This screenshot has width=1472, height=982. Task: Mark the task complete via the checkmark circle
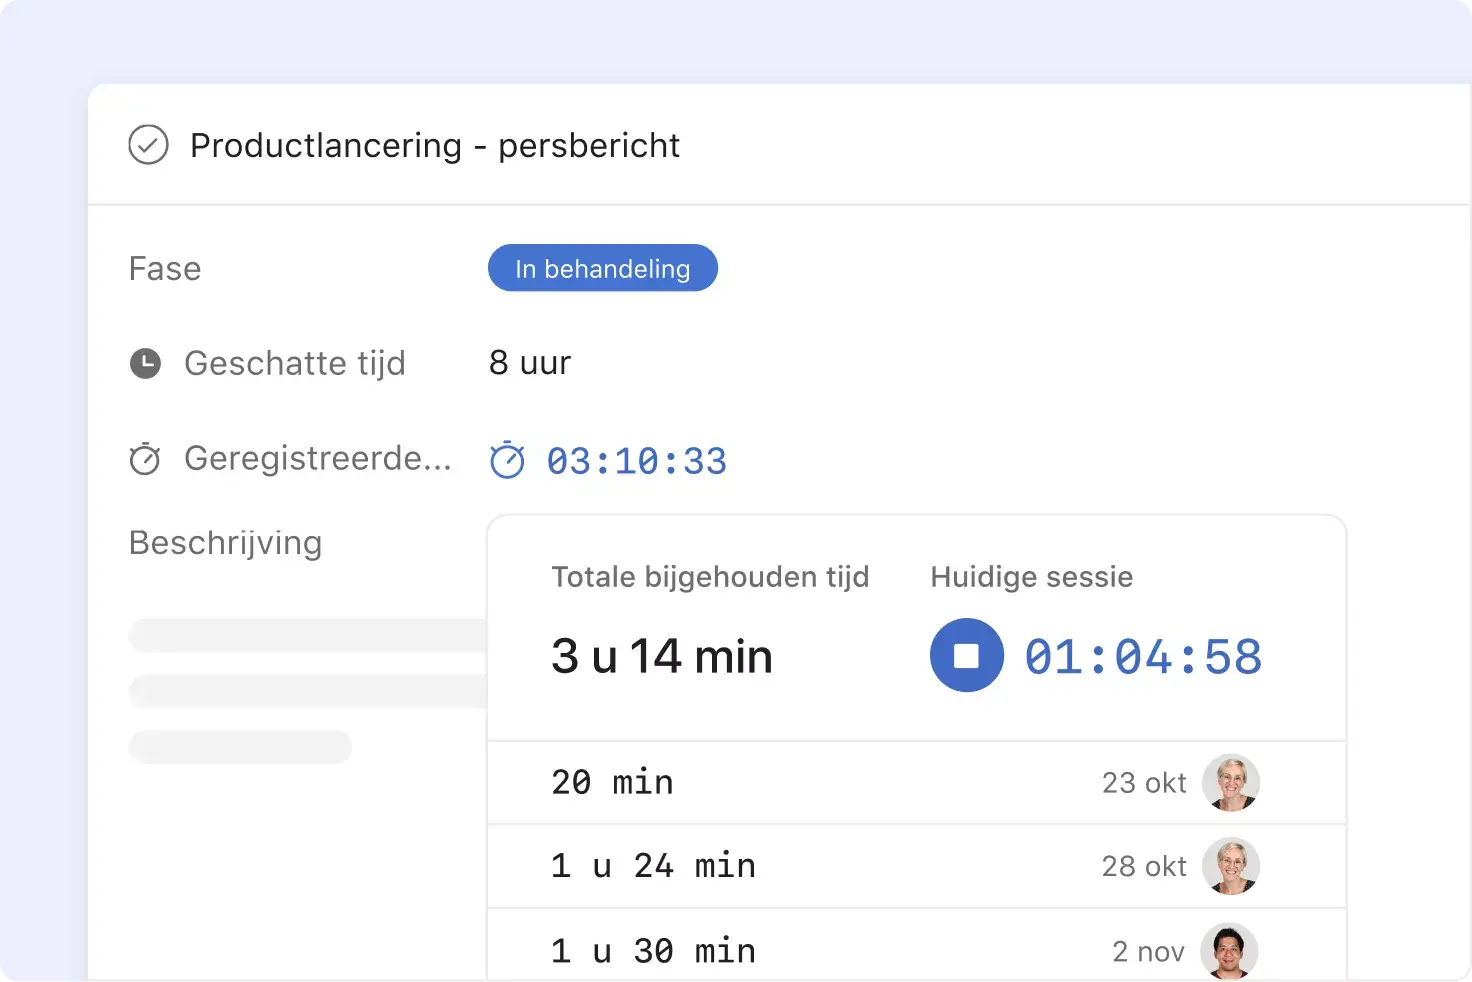[148, 145]
